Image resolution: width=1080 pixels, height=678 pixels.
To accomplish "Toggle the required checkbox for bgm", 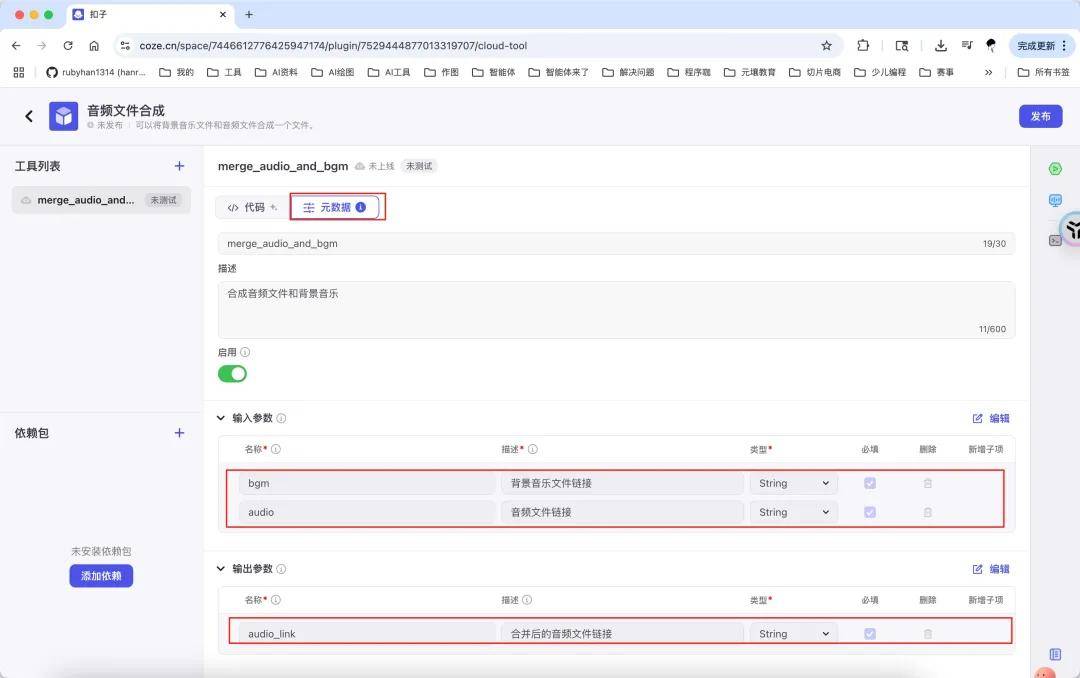I will coord(870,483).
